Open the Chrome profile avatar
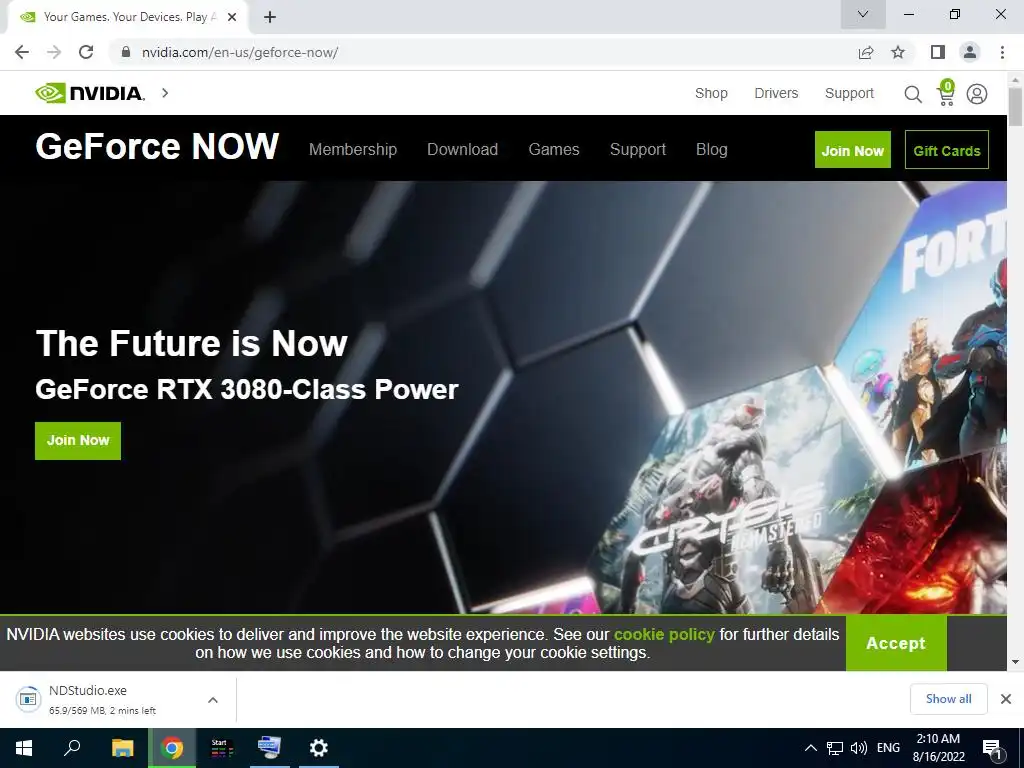The width and height of the screenshot is (1024, 768). 970,52
